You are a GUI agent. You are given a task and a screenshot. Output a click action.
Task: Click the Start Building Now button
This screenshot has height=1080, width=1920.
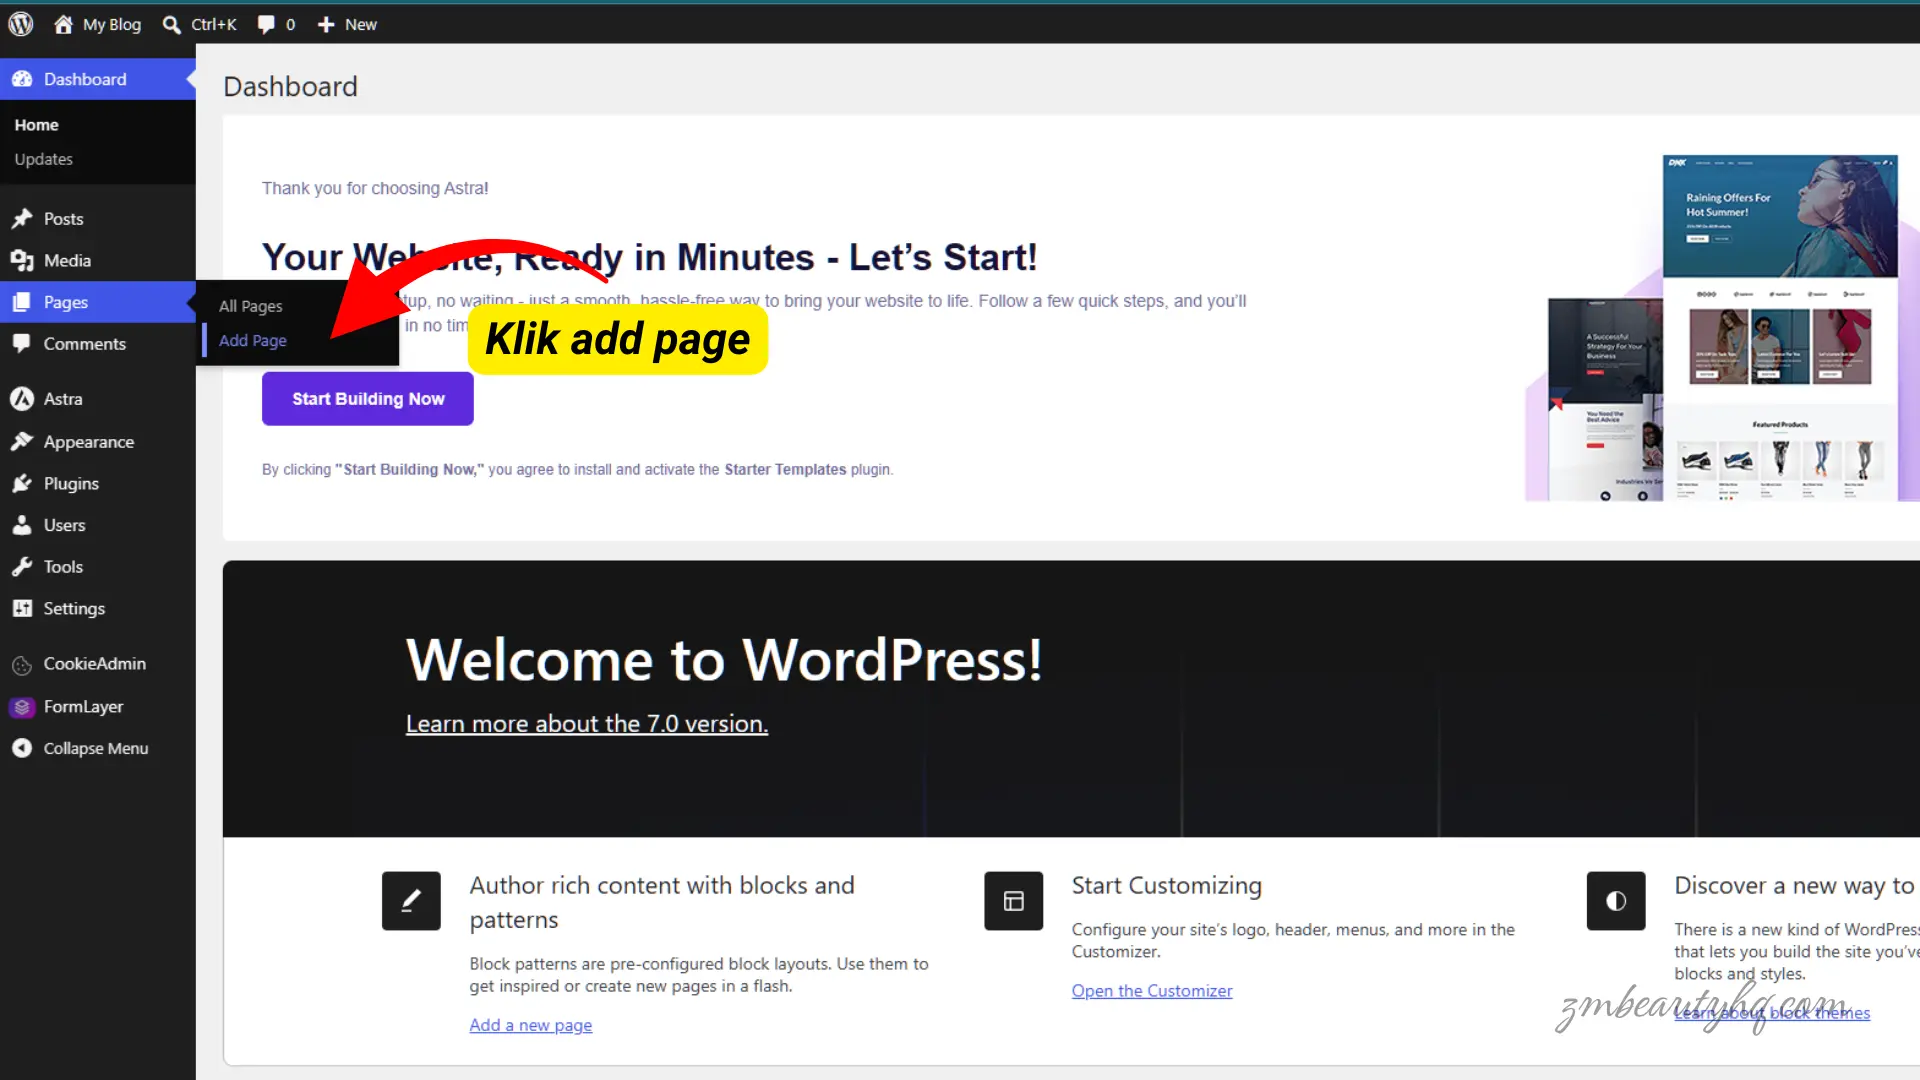368,398
